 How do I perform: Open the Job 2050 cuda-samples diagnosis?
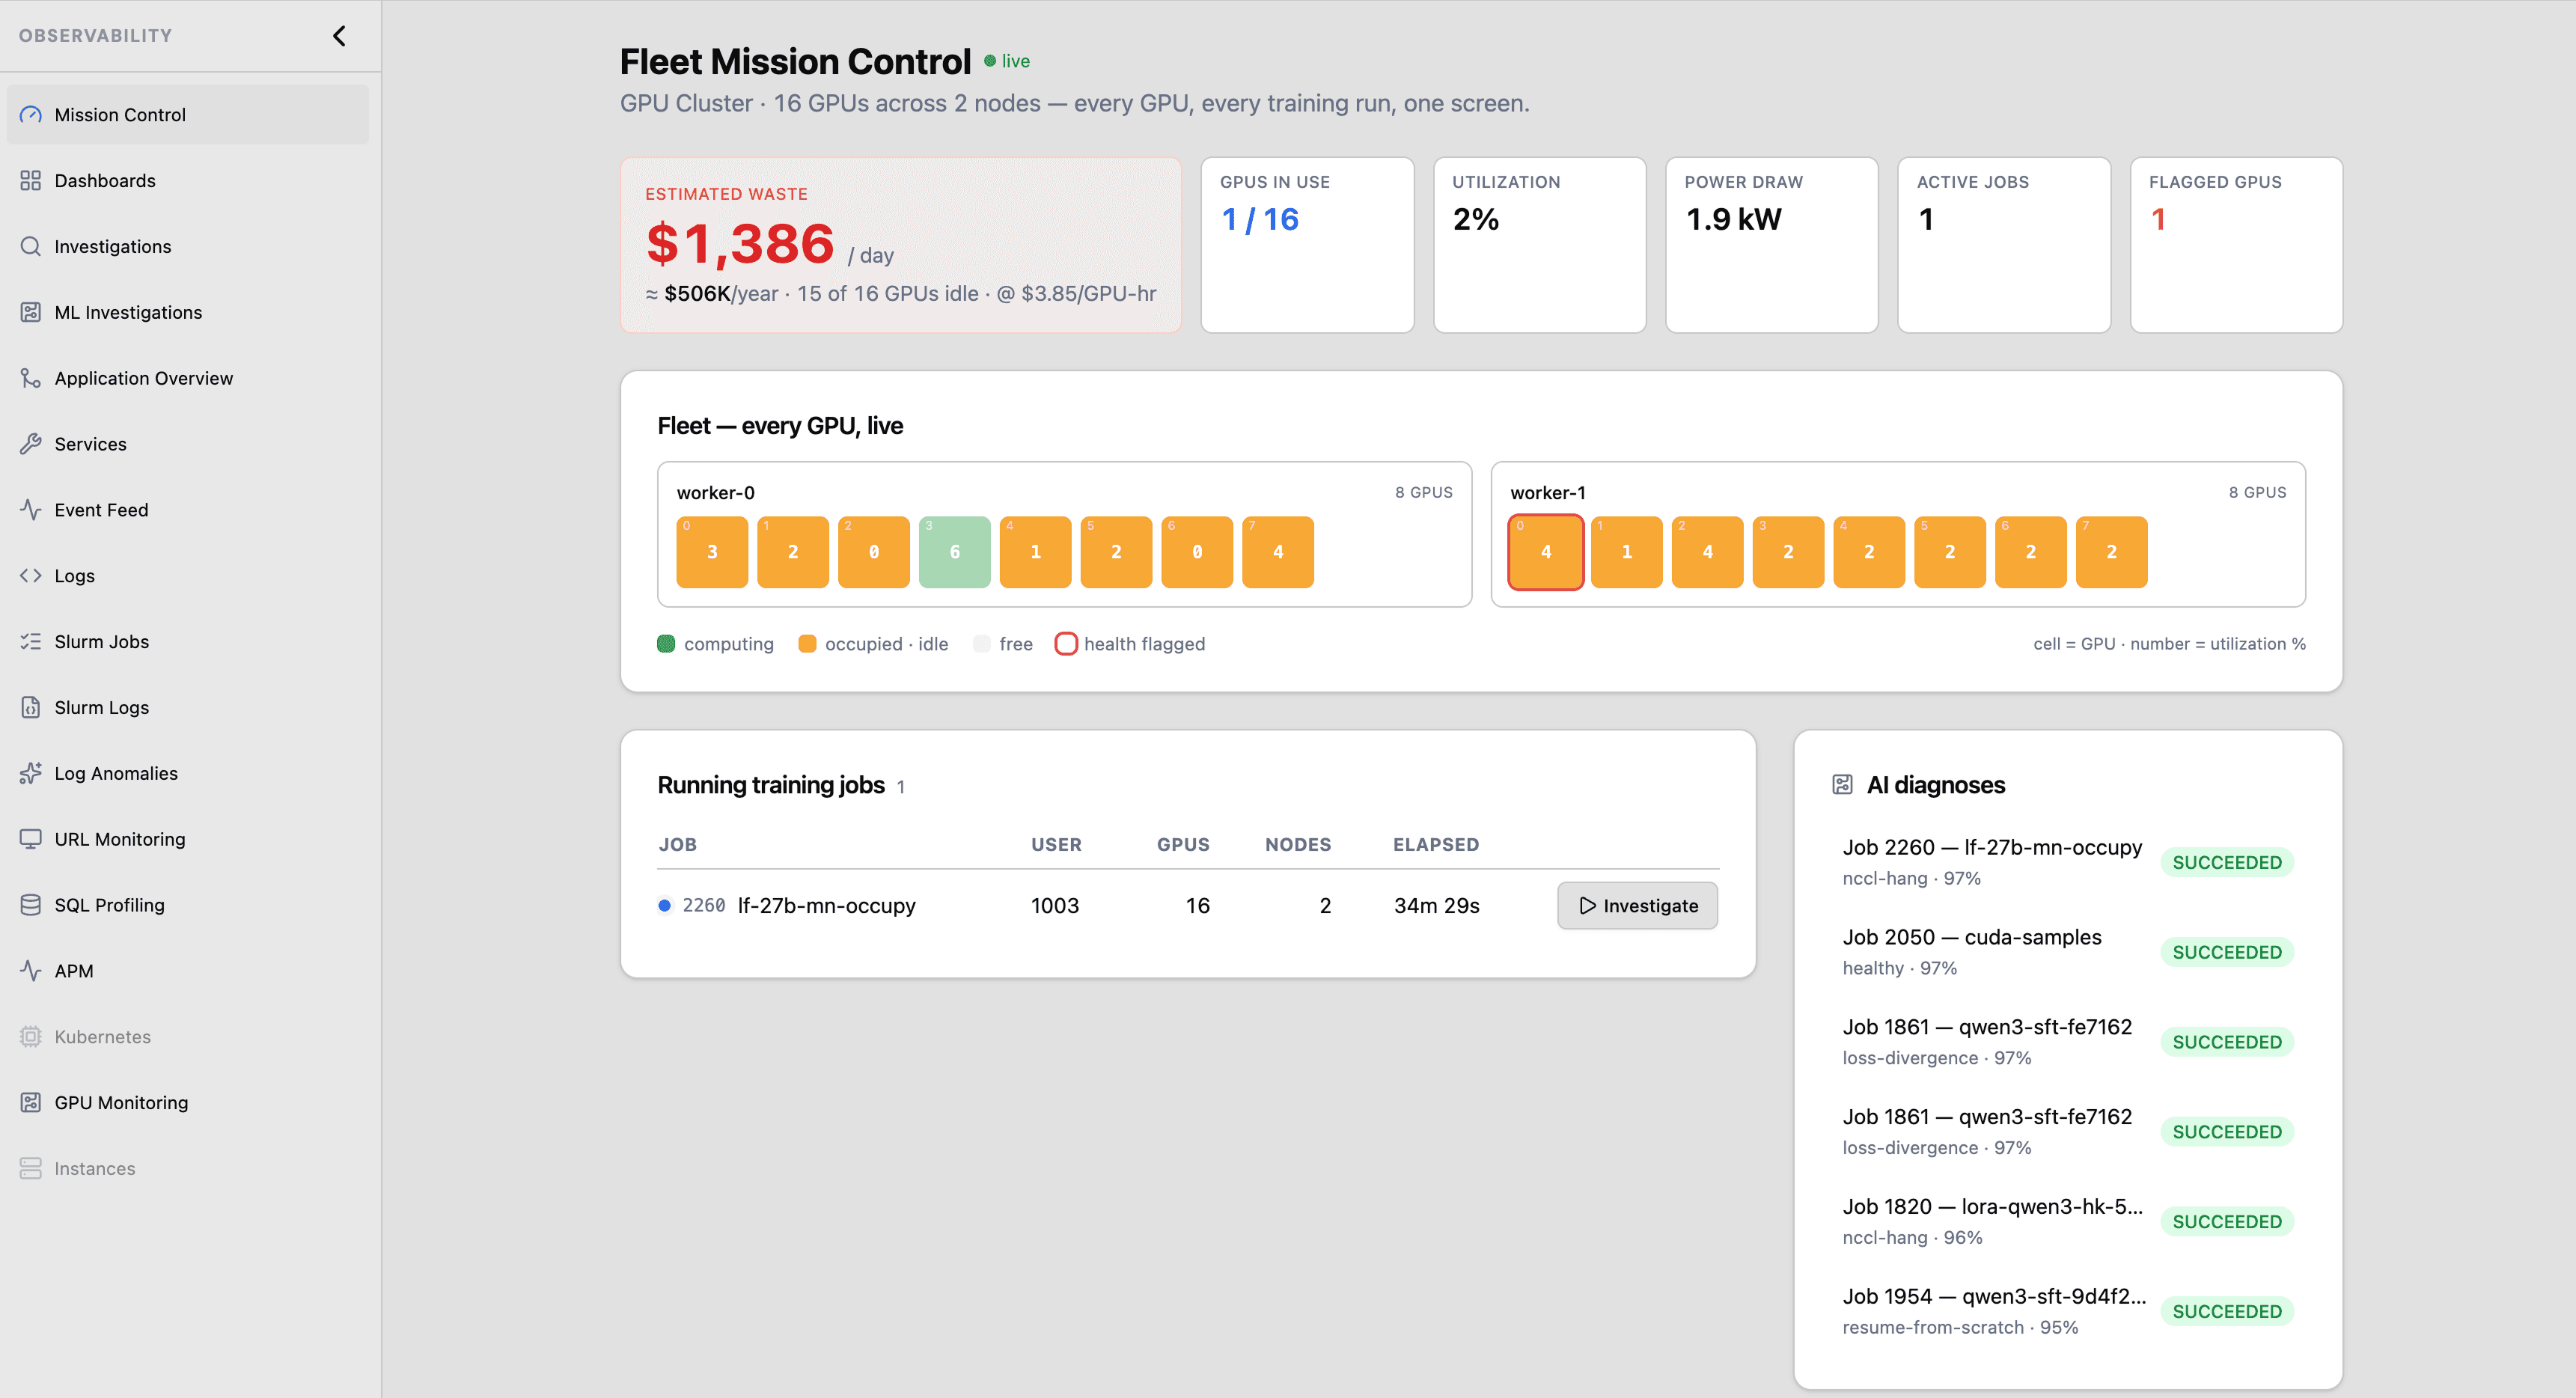pyautogui.click(x=2068, y=952)
